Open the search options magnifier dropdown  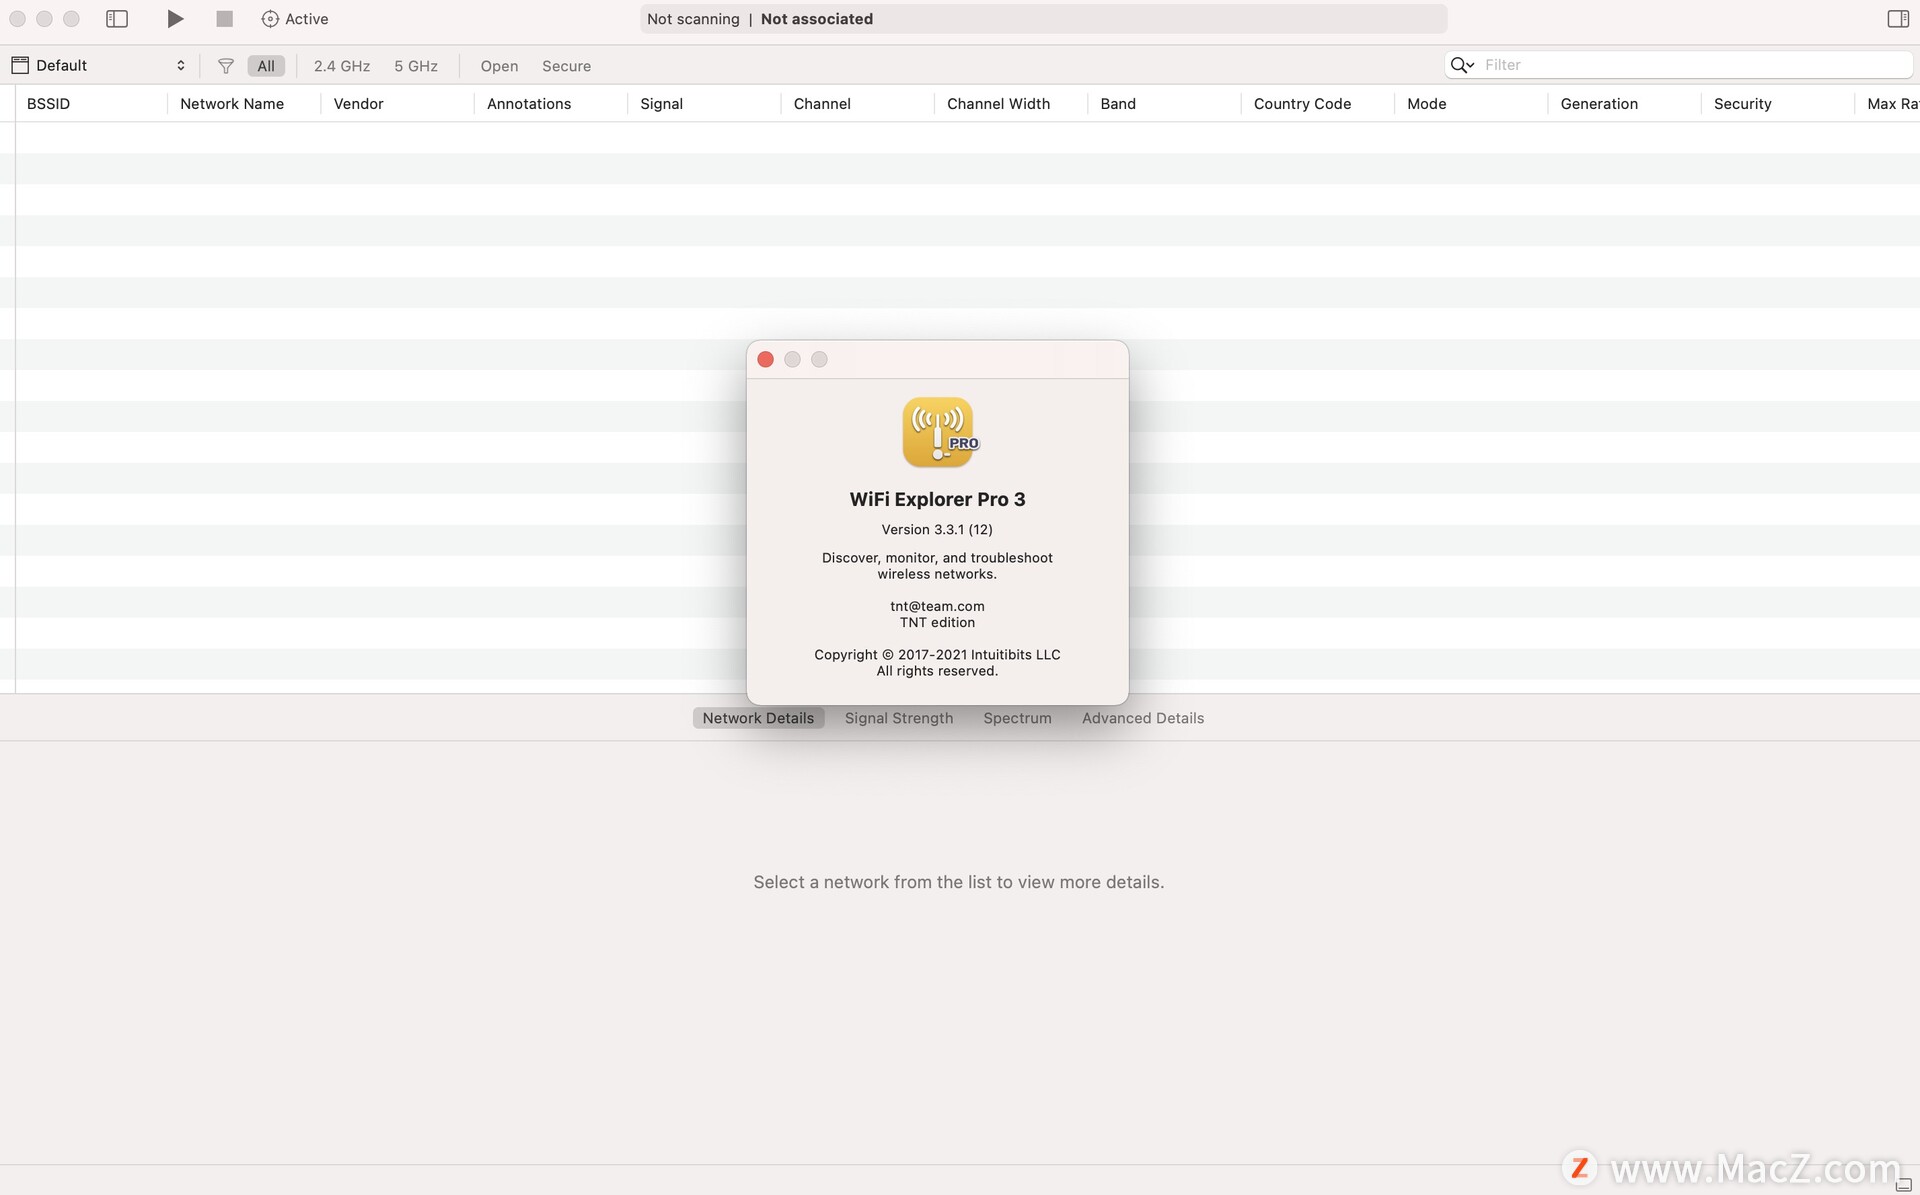[1462, 65]
